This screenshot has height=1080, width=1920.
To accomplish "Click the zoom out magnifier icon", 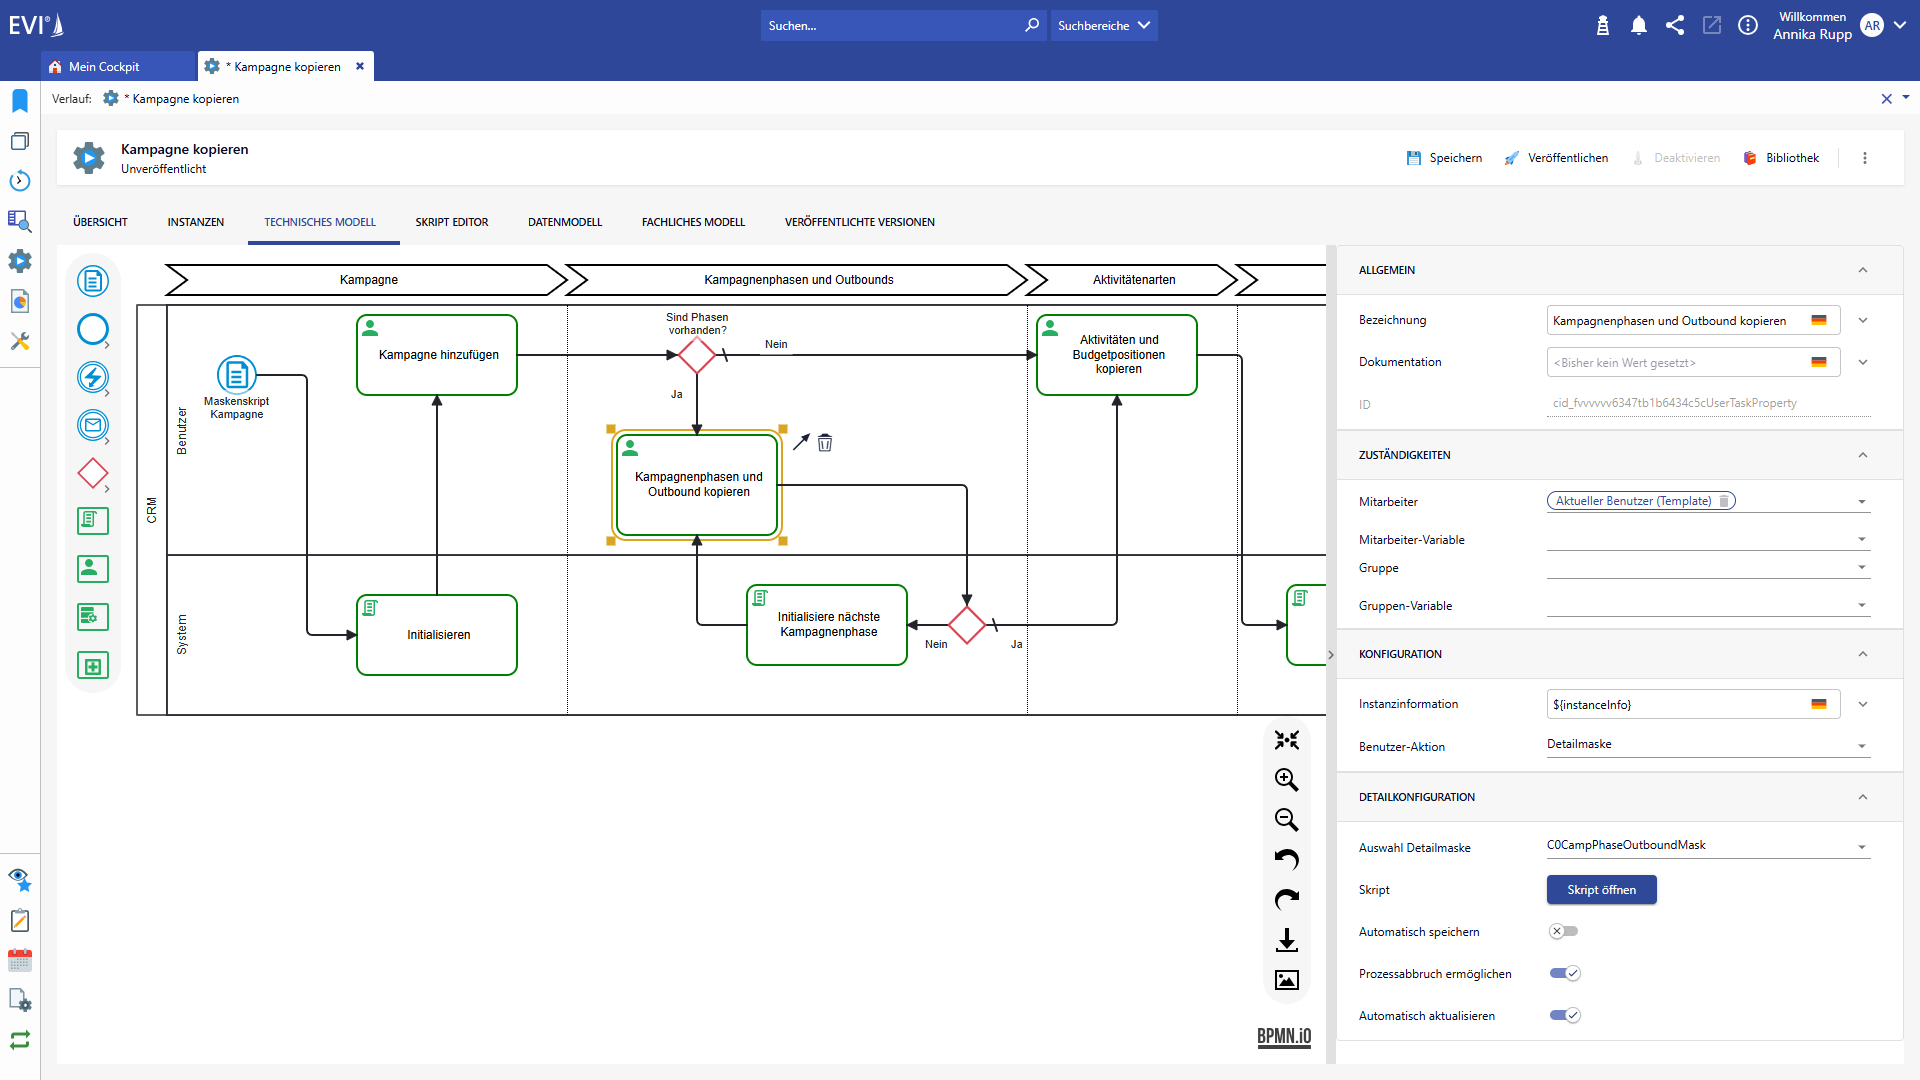I will tap(1286, 820).
